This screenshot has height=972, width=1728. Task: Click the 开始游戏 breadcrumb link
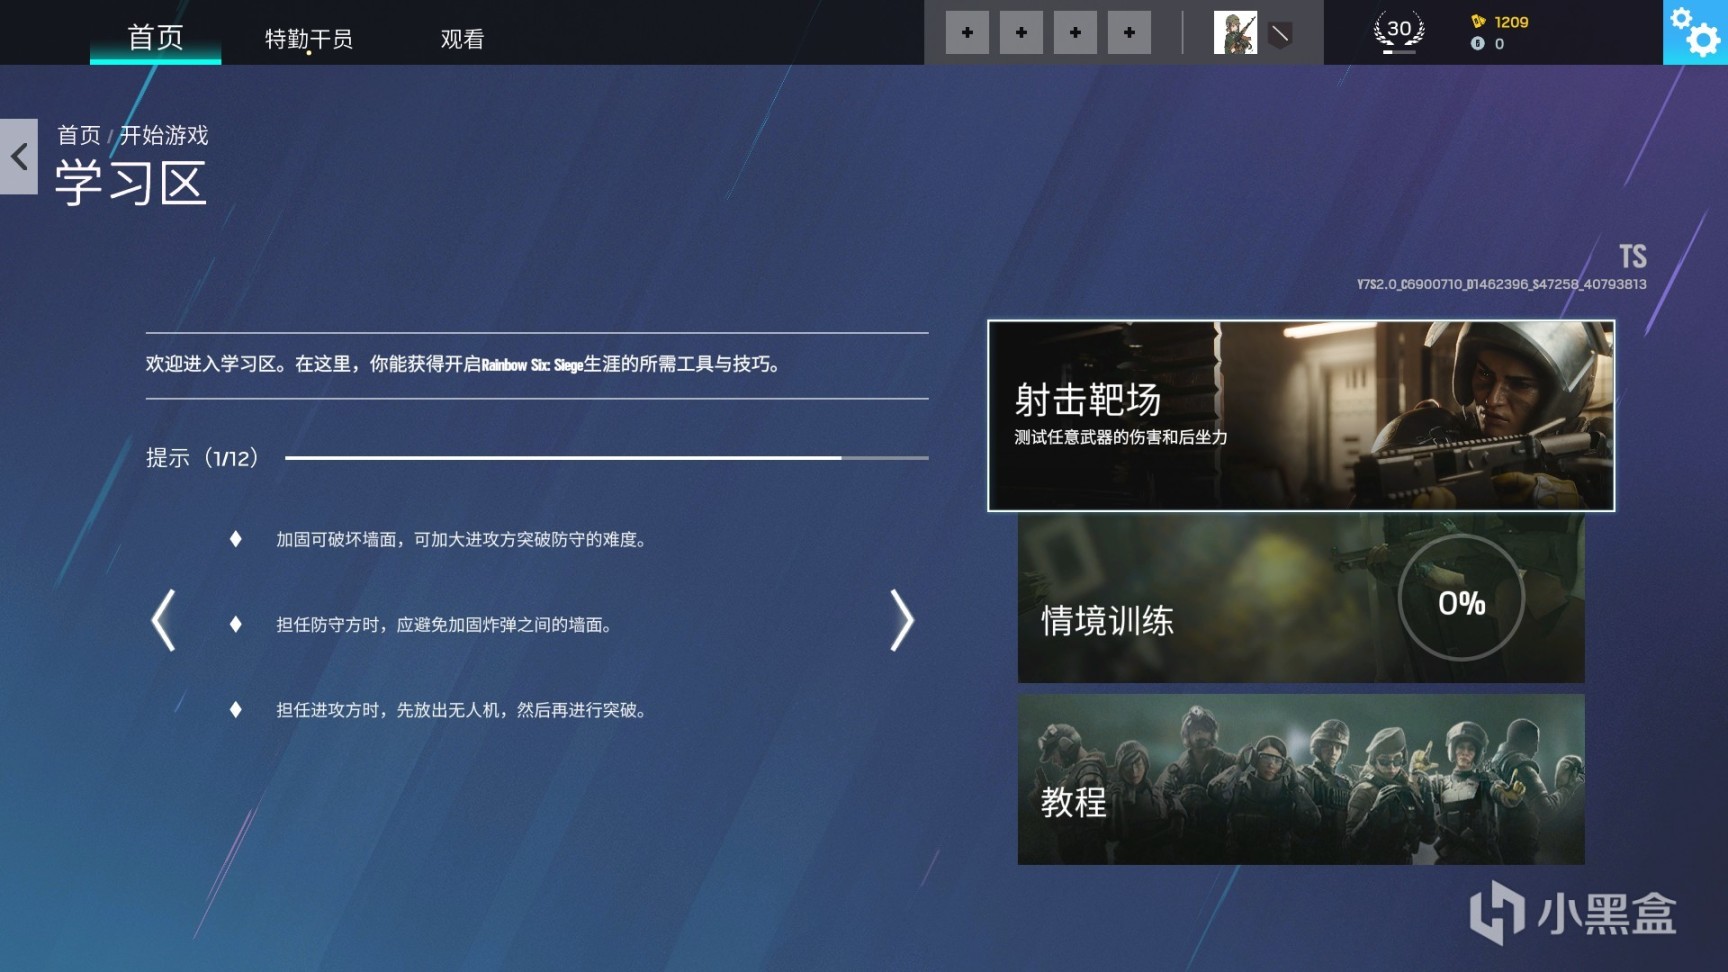click(164, 135)
